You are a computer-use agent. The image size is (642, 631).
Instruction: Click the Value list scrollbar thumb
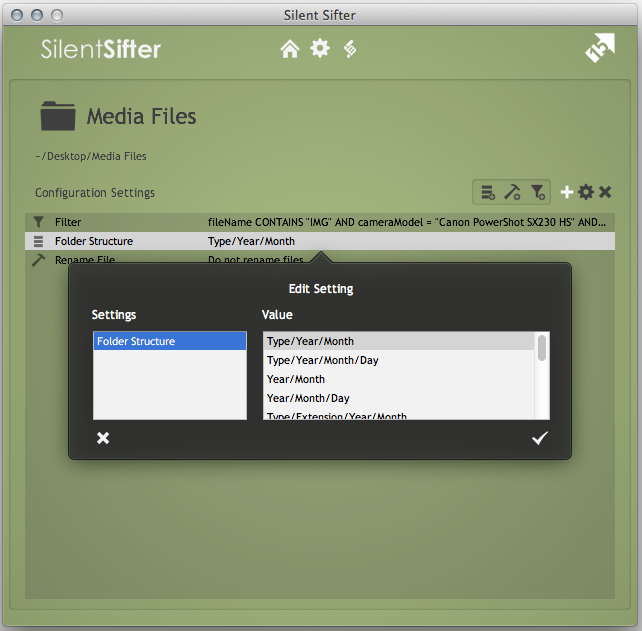[542, 348]
